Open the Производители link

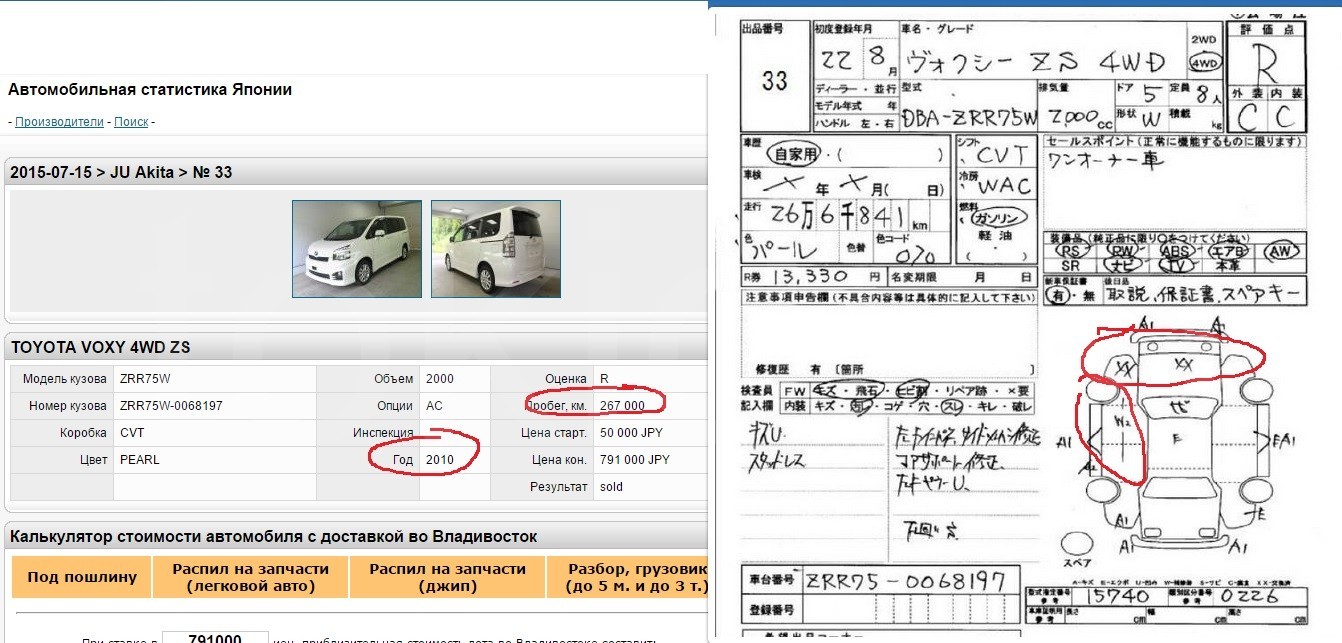tap(59, 122)
